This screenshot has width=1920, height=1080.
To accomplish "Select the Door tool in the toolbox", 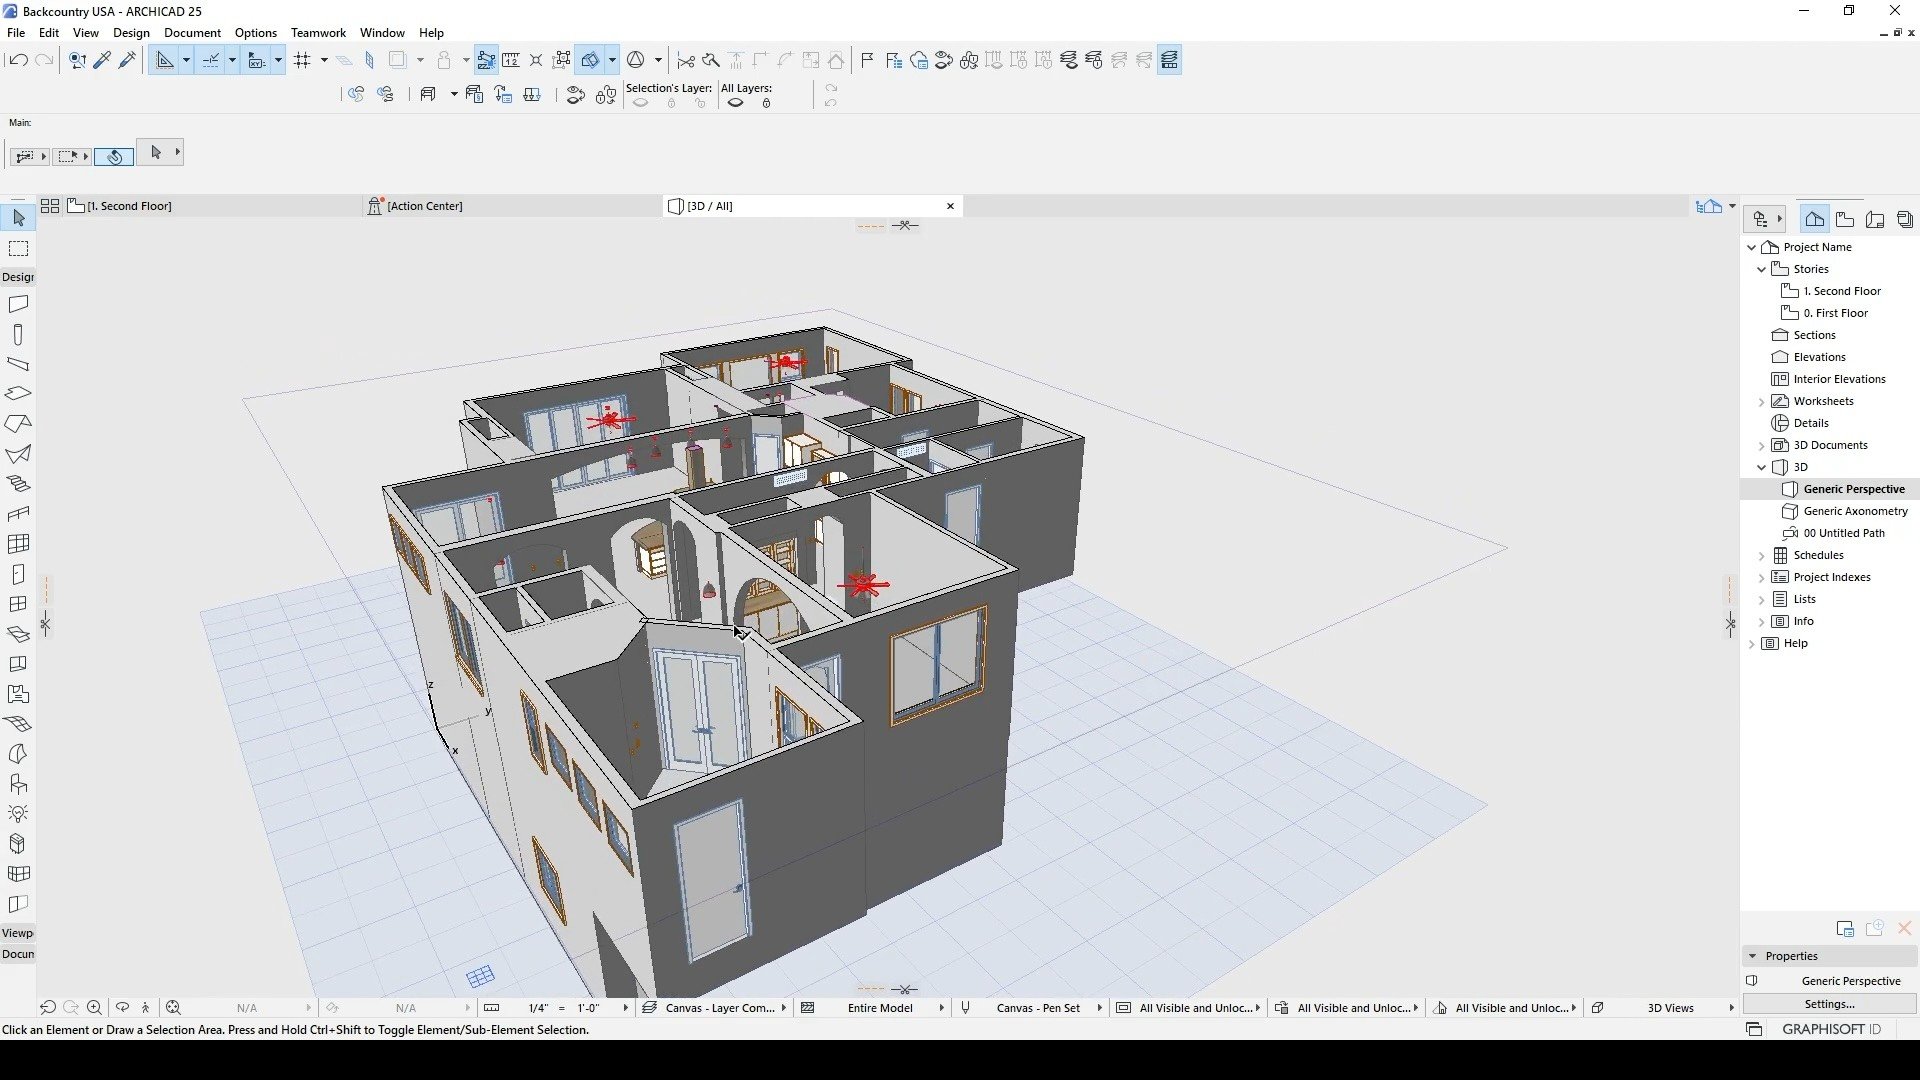I will click(18, 574).
